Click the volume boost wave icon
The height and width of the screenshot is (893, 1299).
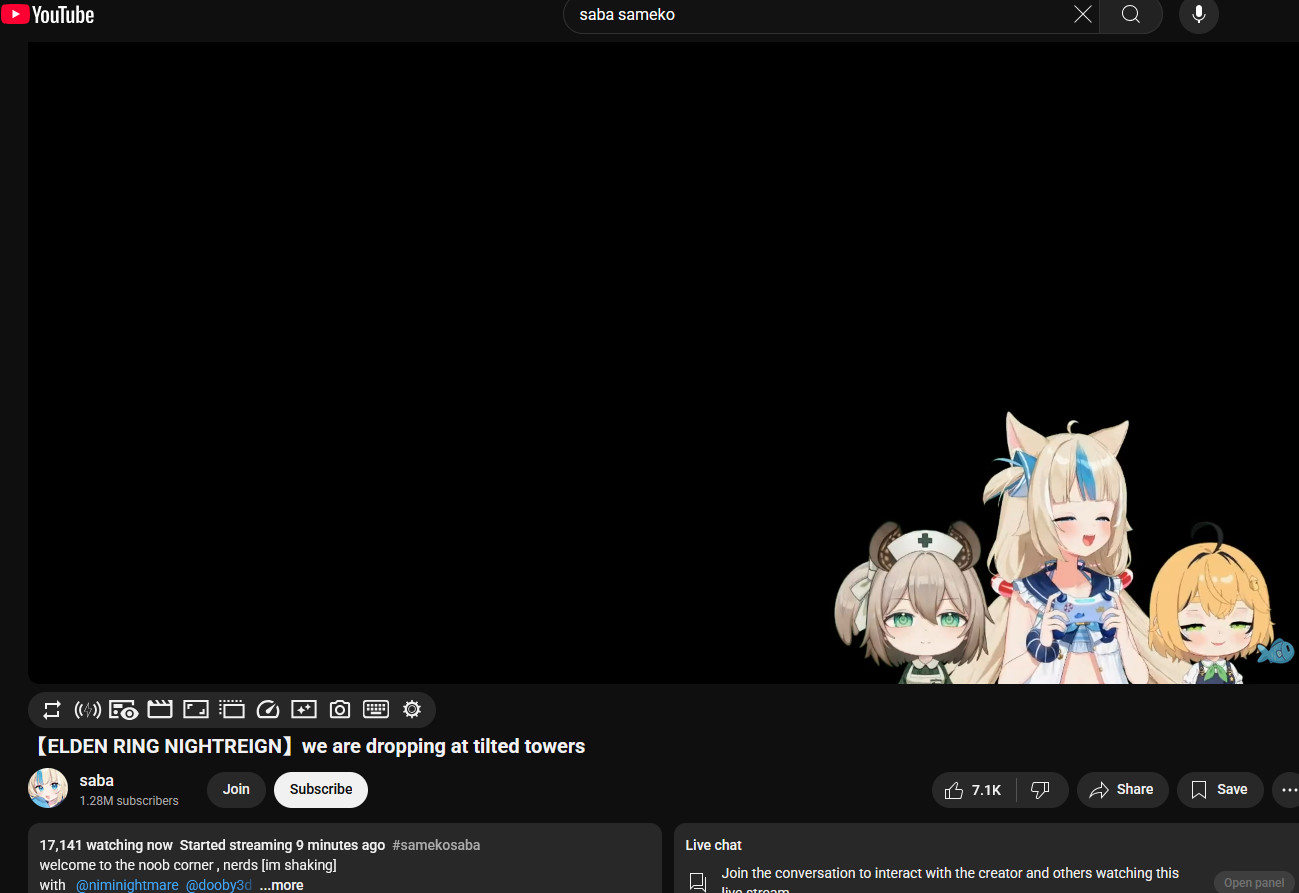(88, 710)
